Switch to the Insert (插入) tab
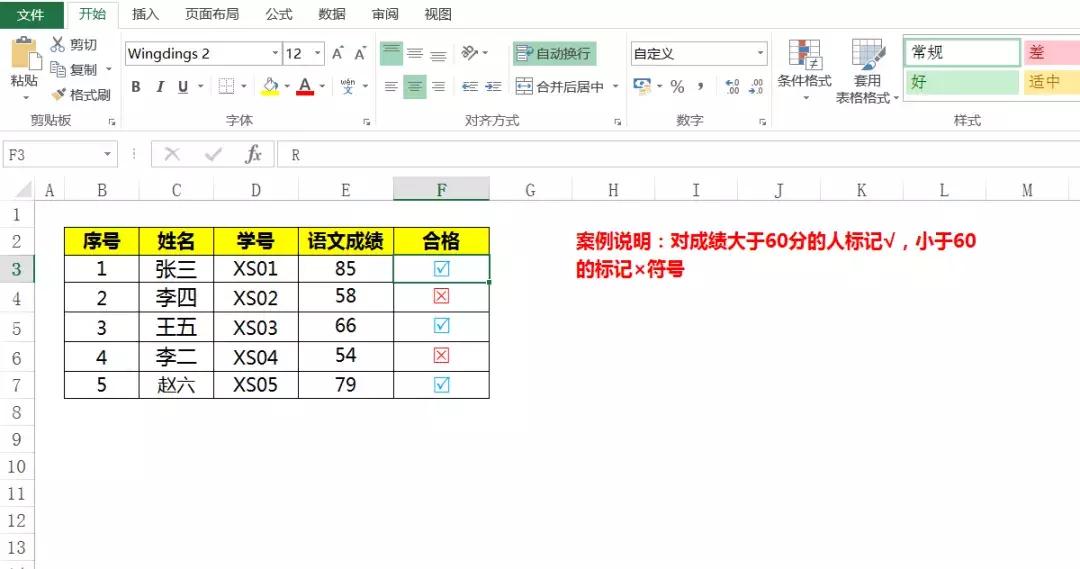Viewport: 1080px width, 569px height. click(x=145, y=14)
